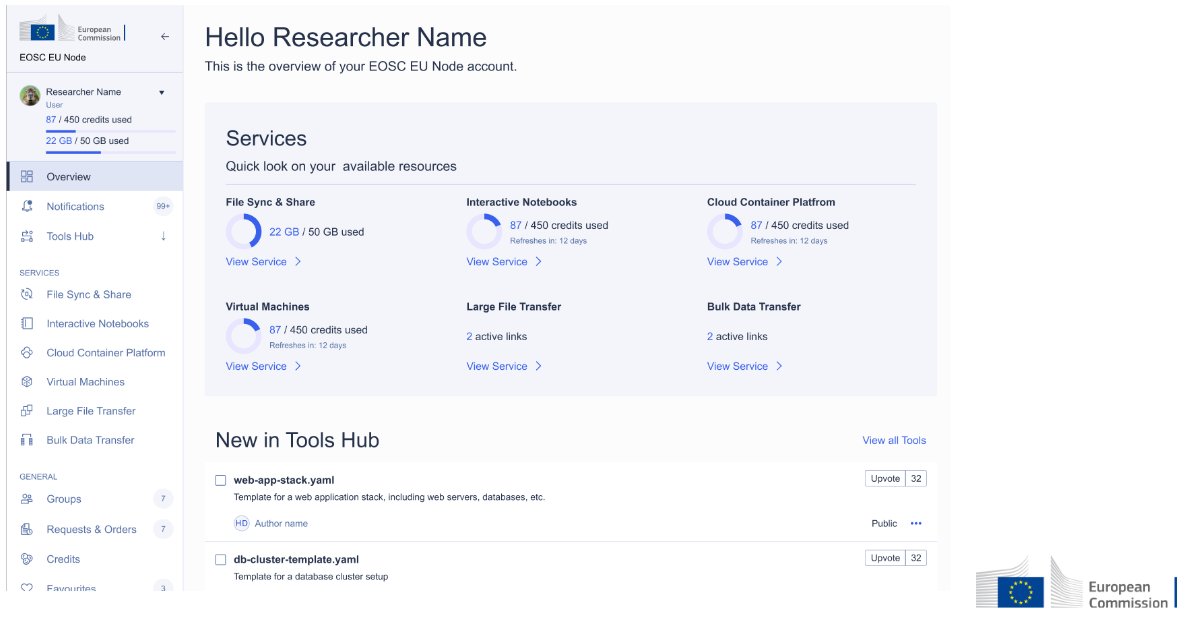Open Overview in the sidebar

click(x=95, y=176)
